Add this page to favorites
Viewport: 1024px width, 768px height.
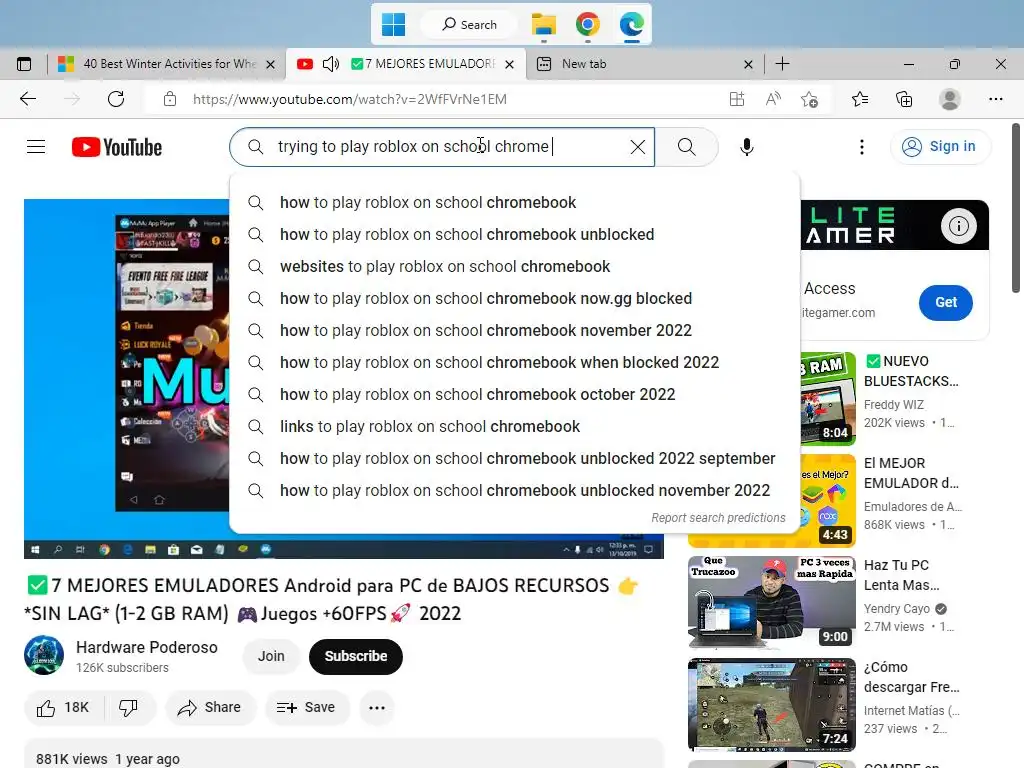pos(809,99)
